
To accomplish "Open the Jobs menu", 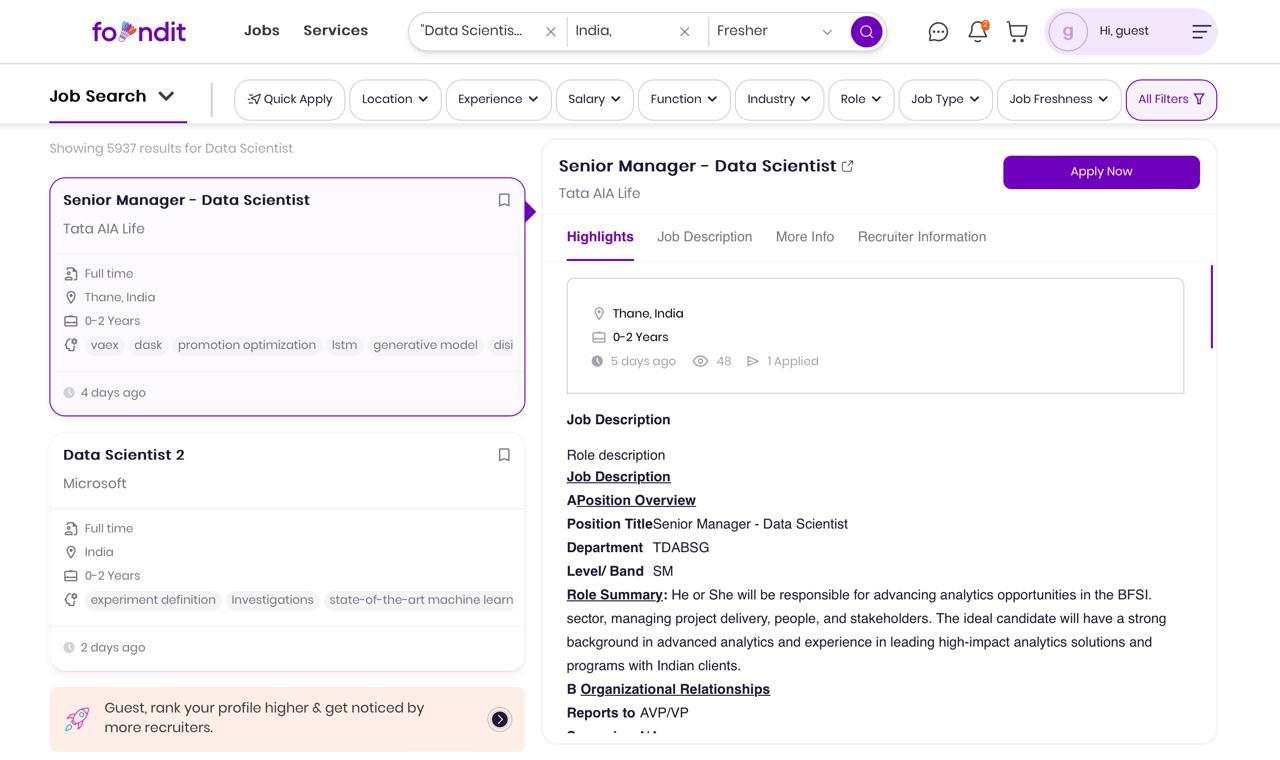I will tap(262, 31).
